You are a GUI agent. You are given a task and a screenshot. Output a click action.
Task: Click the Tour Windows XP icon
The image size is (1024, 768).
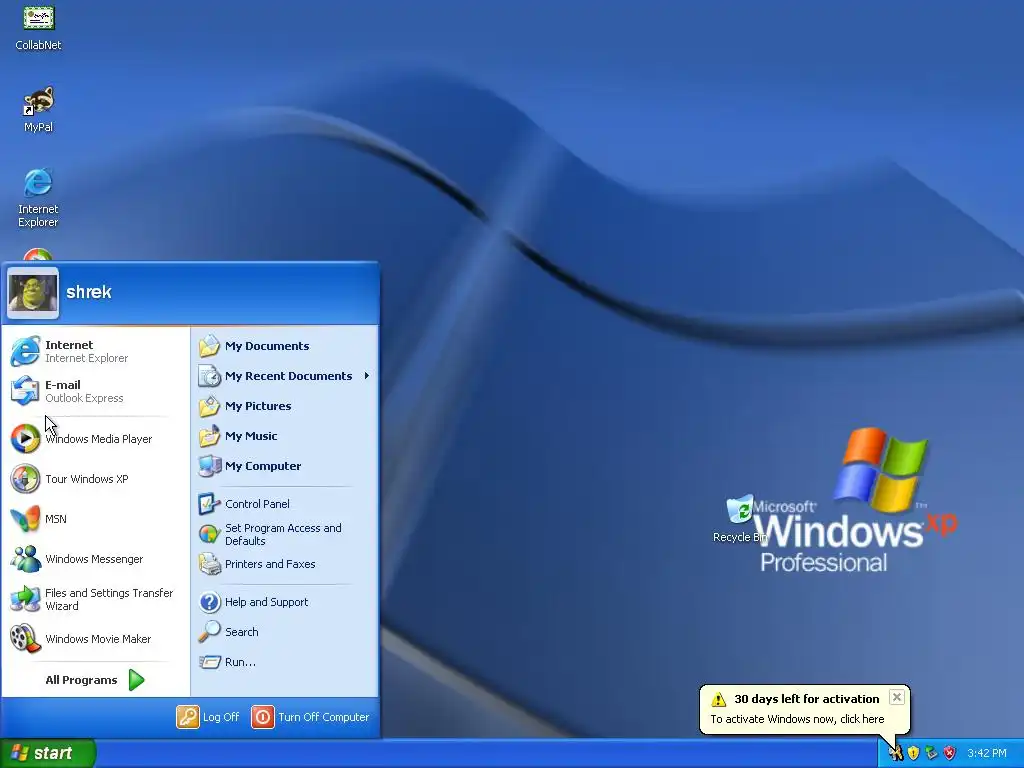(x=25, y=479)
